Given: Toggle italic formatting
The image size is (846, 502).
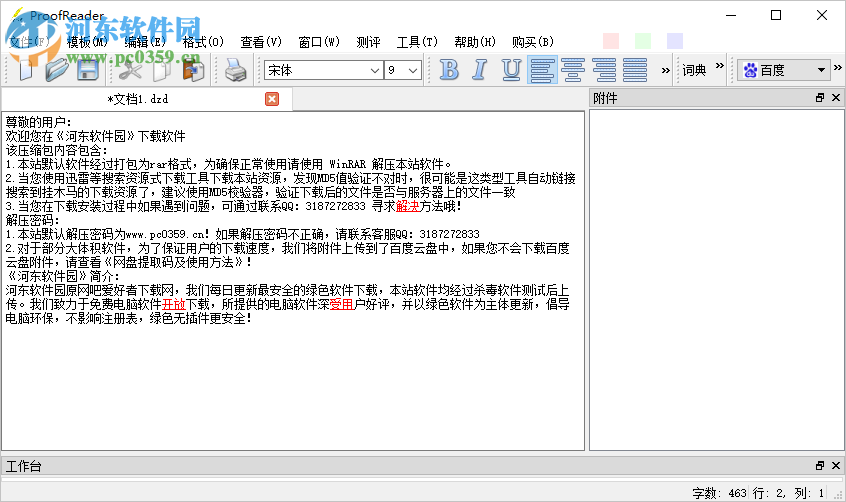Looking at the screenshot, I should point(480,70).
